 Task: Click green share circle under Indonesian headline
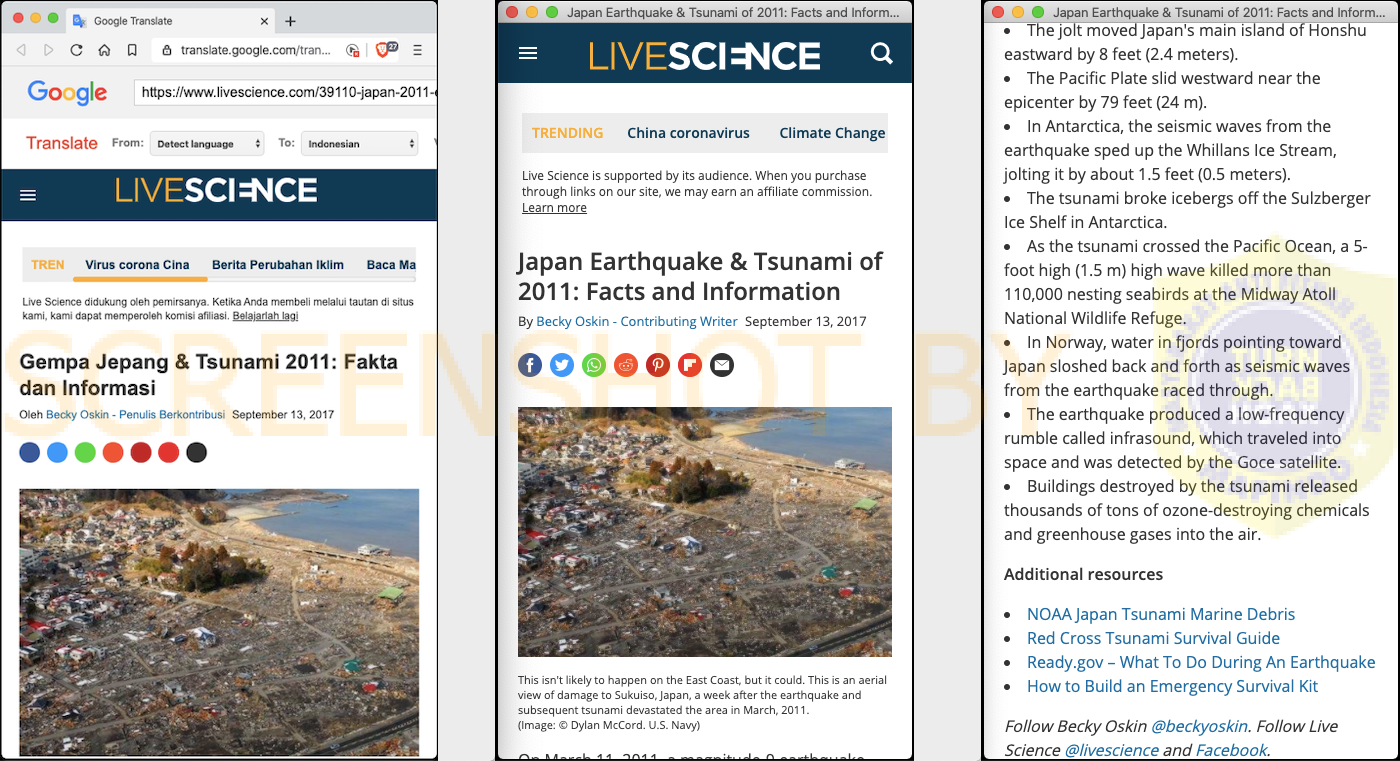pyautogui.click(x=85, y=452)
